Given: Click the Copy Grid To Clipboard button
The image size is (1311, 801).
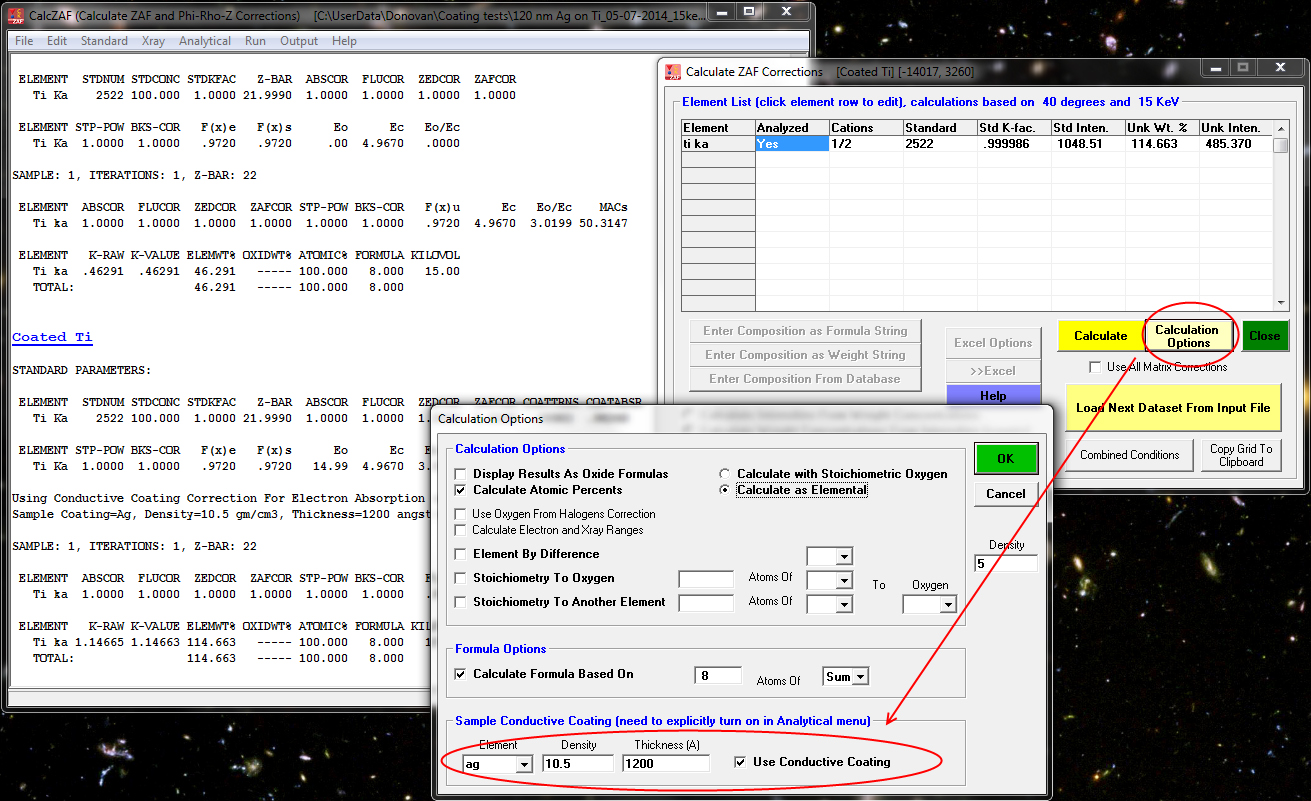Looking at the screenshot, I should tap(1240, 455).
